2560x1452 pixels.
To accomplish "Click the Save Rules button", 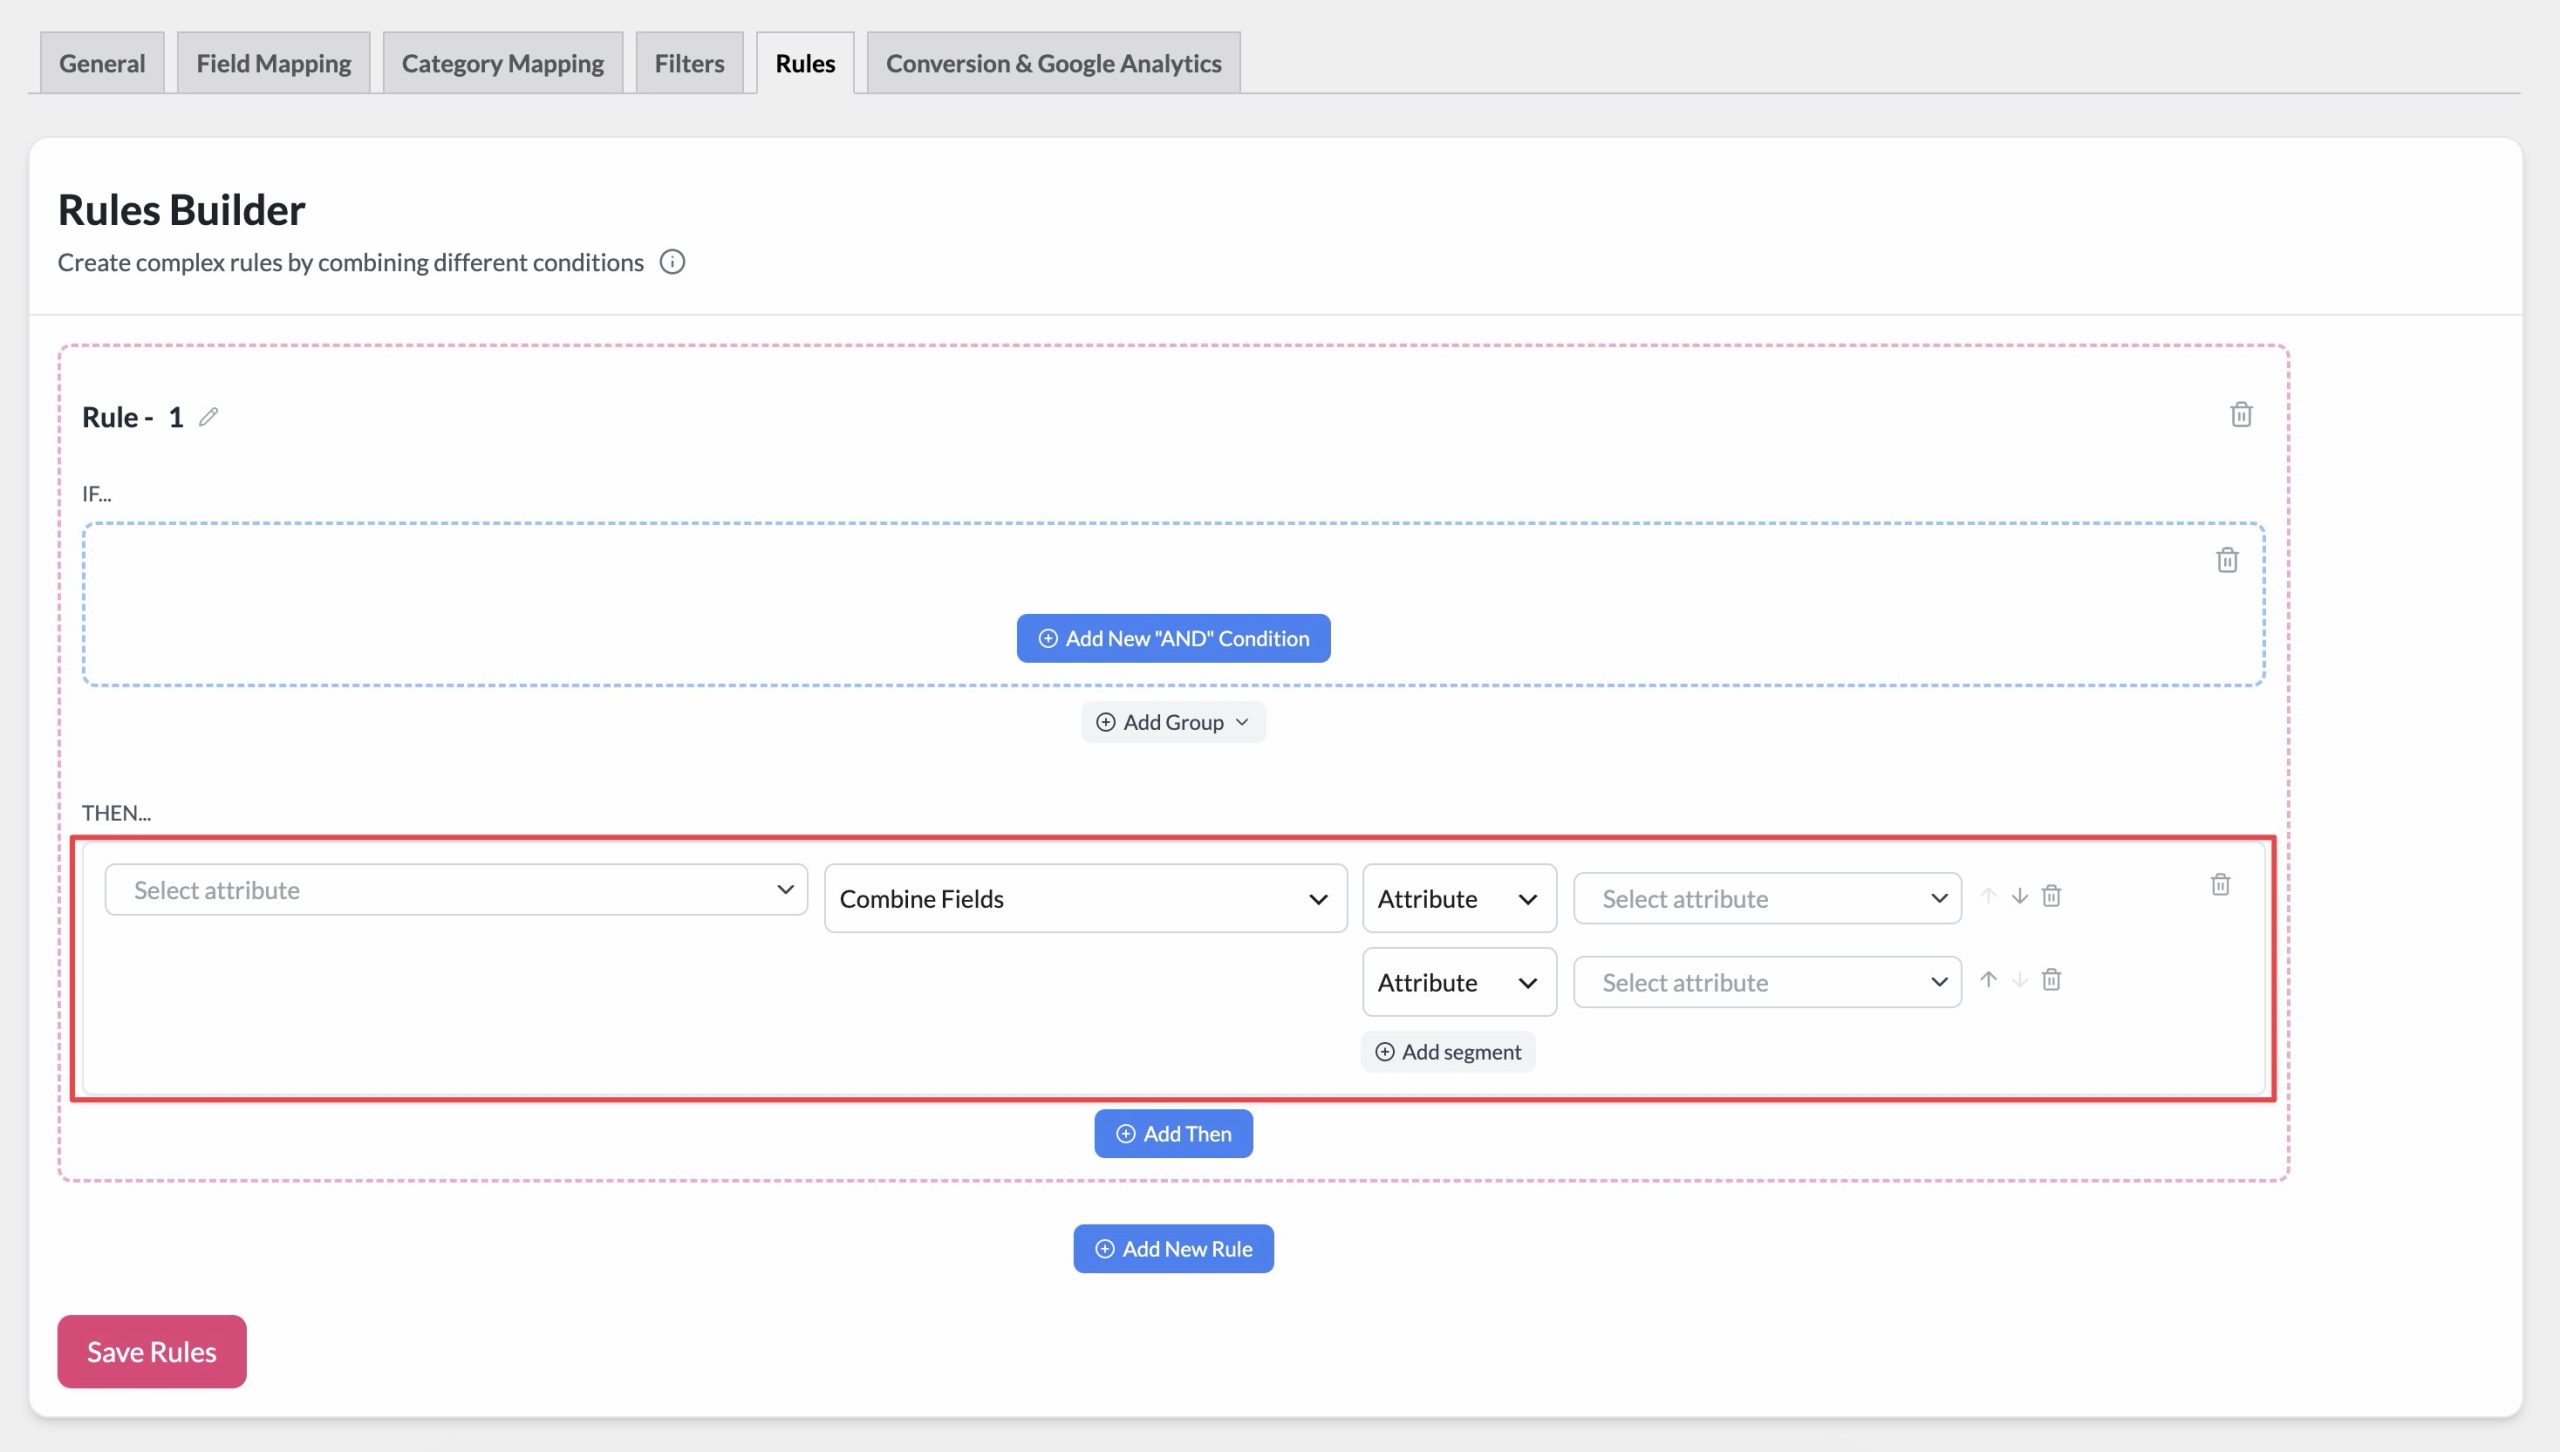I will [152, 1351].
